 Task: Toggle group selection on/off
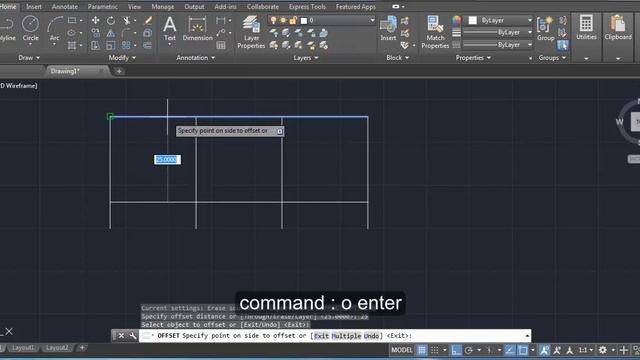click(562, 45)
